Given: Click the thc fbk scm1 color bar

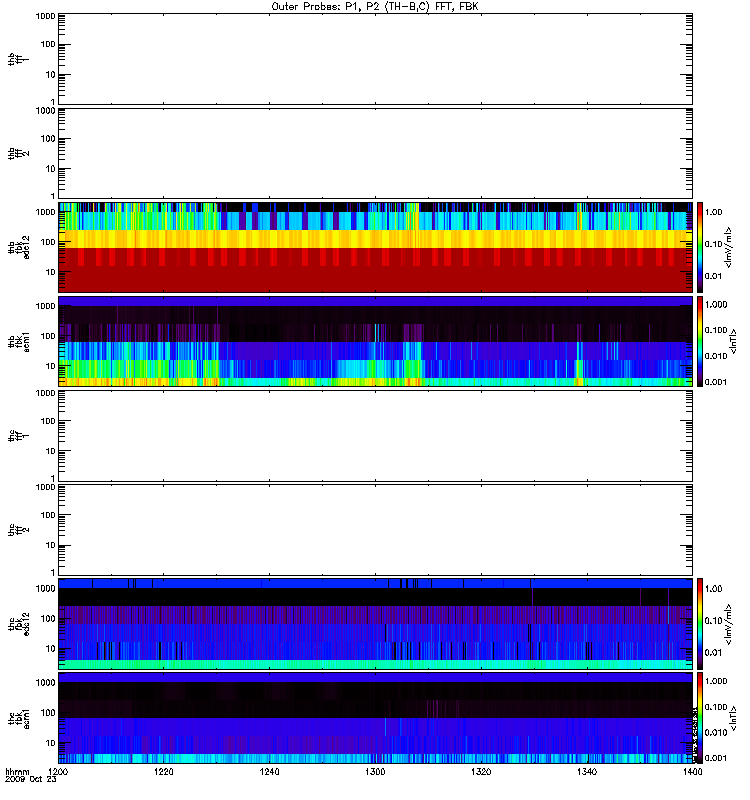Looking at the screenshot, I should (x=700, y=718).
